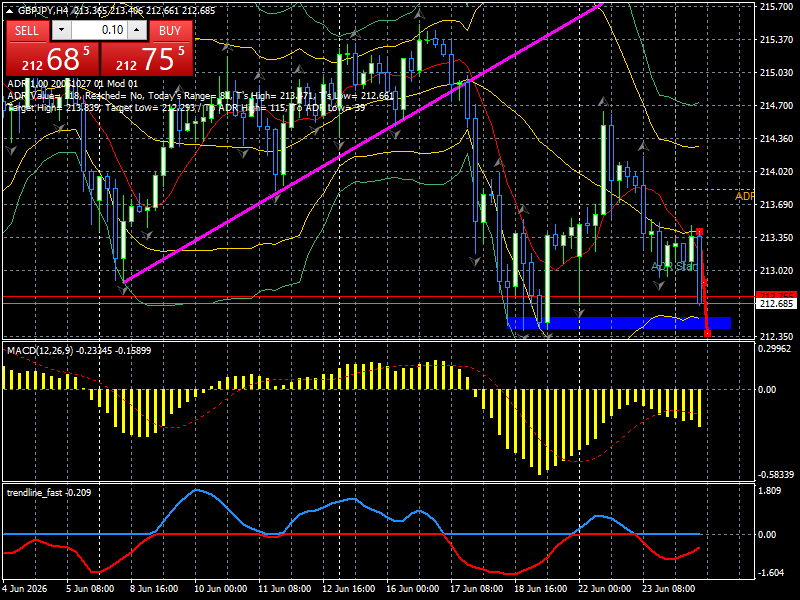Click the gray 'ADR Star' chart label
The image size is (800, 600).
[x=674, y=266]
